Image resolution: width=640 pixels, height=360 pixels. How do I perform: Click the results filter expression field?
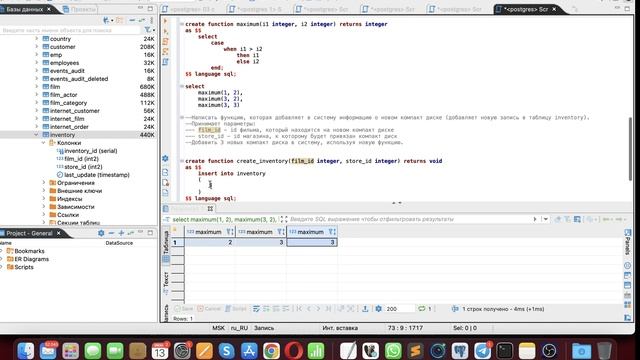(x=409, y=219)
